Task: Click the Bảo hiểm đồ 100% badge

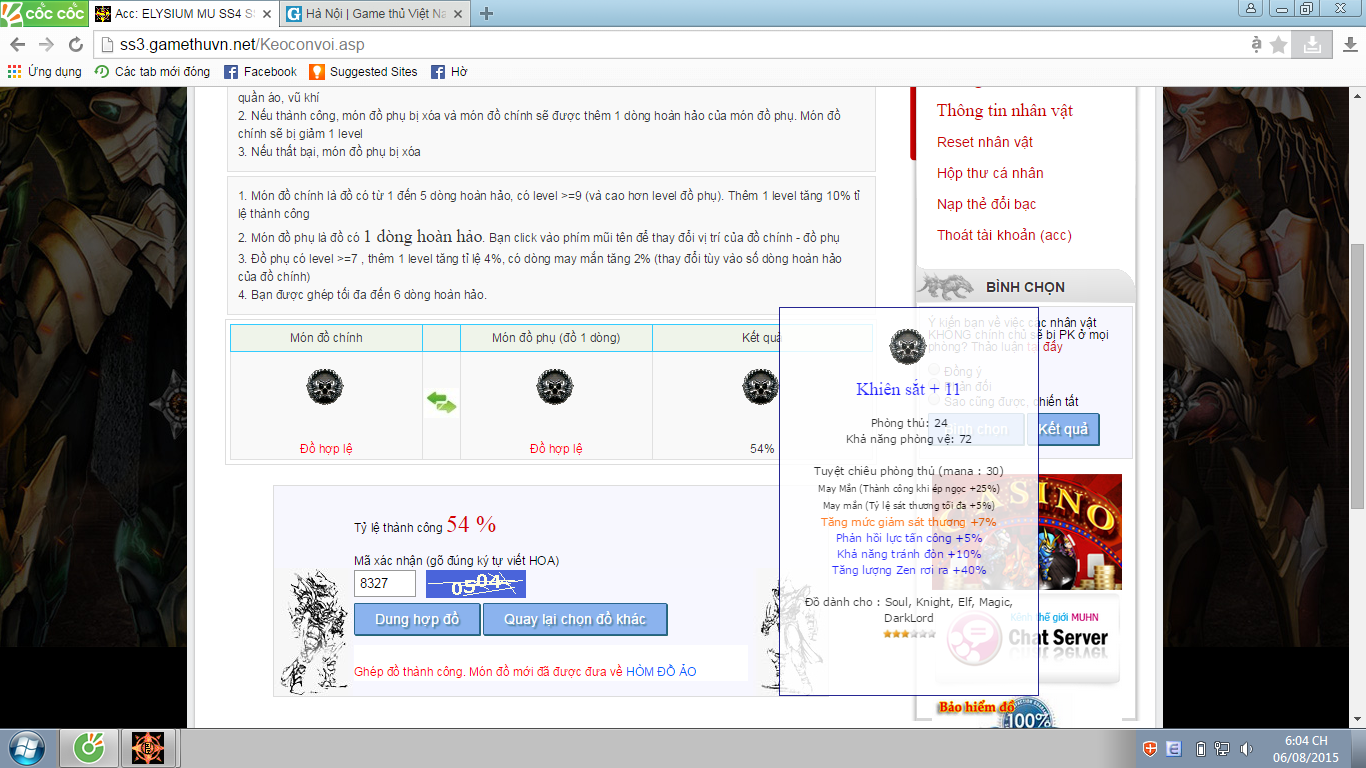Action: [995, 713]
